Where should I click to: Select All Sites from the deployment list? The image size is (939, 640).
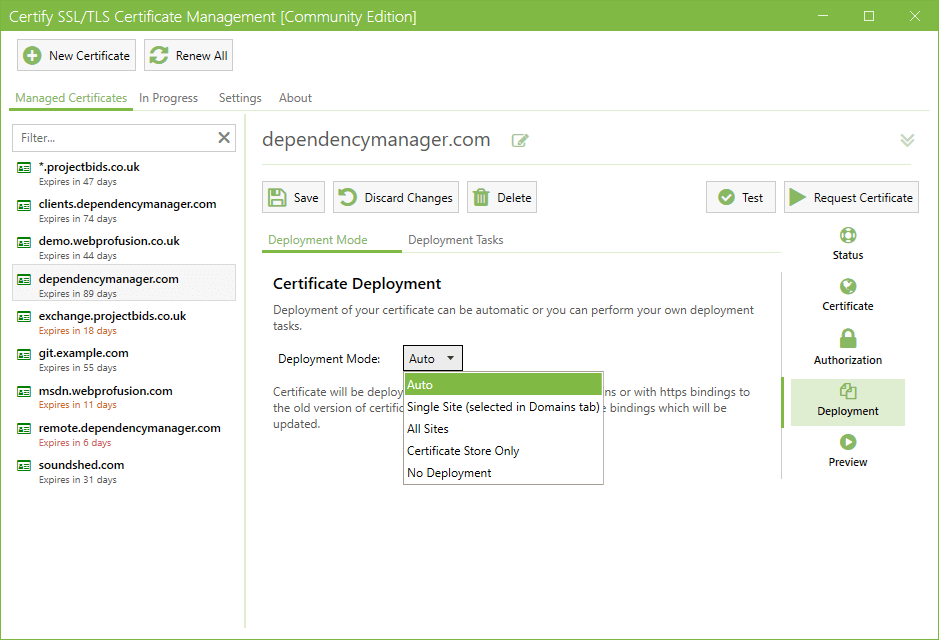point(428,429)
